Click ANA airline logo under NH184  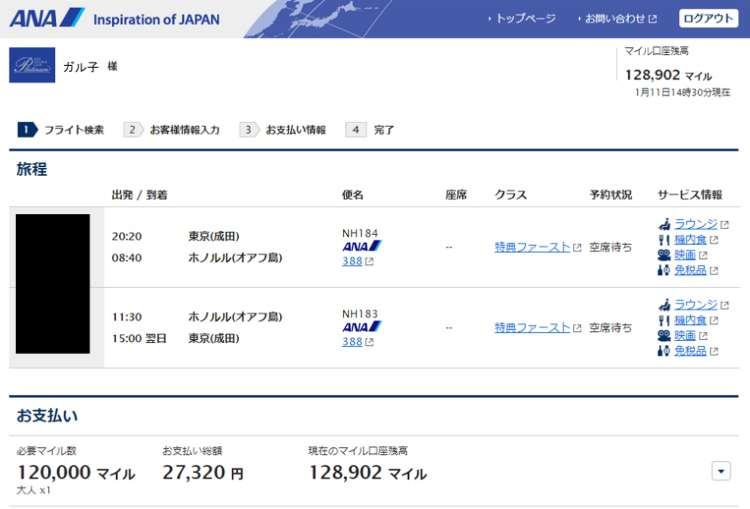(x=362, y=246)
